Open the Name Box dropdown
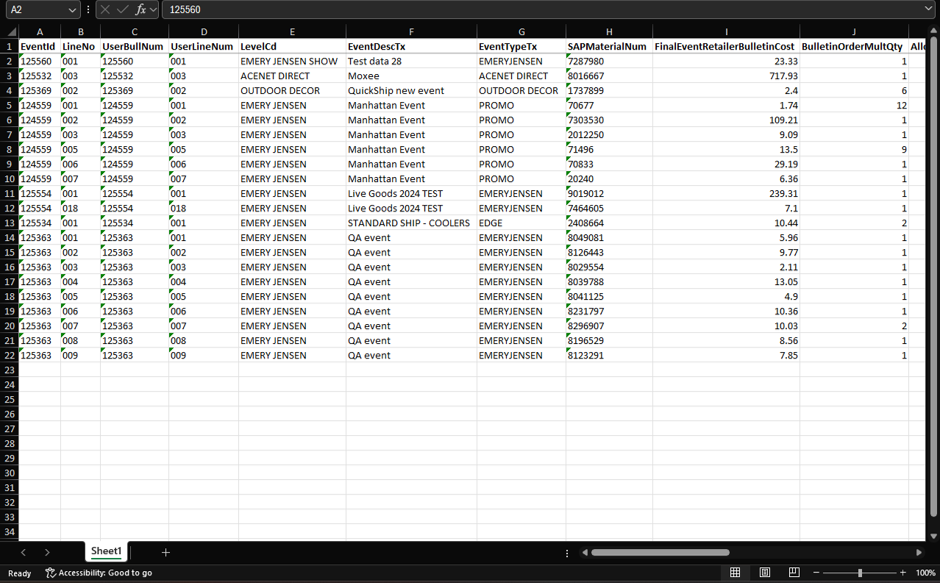The width and height of the screenshot is (940, 583). (72, 9)
